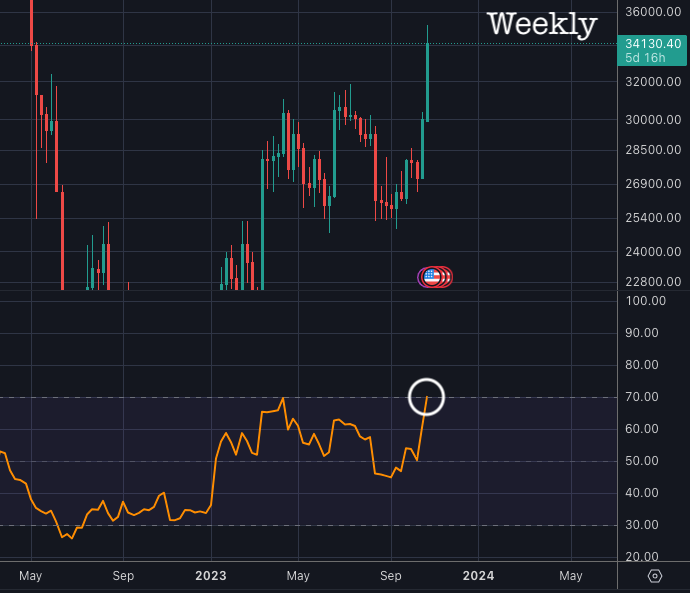The image size is (690, 593).
Task: Select the 32000.00 price axis label
Action: (653, 82)
